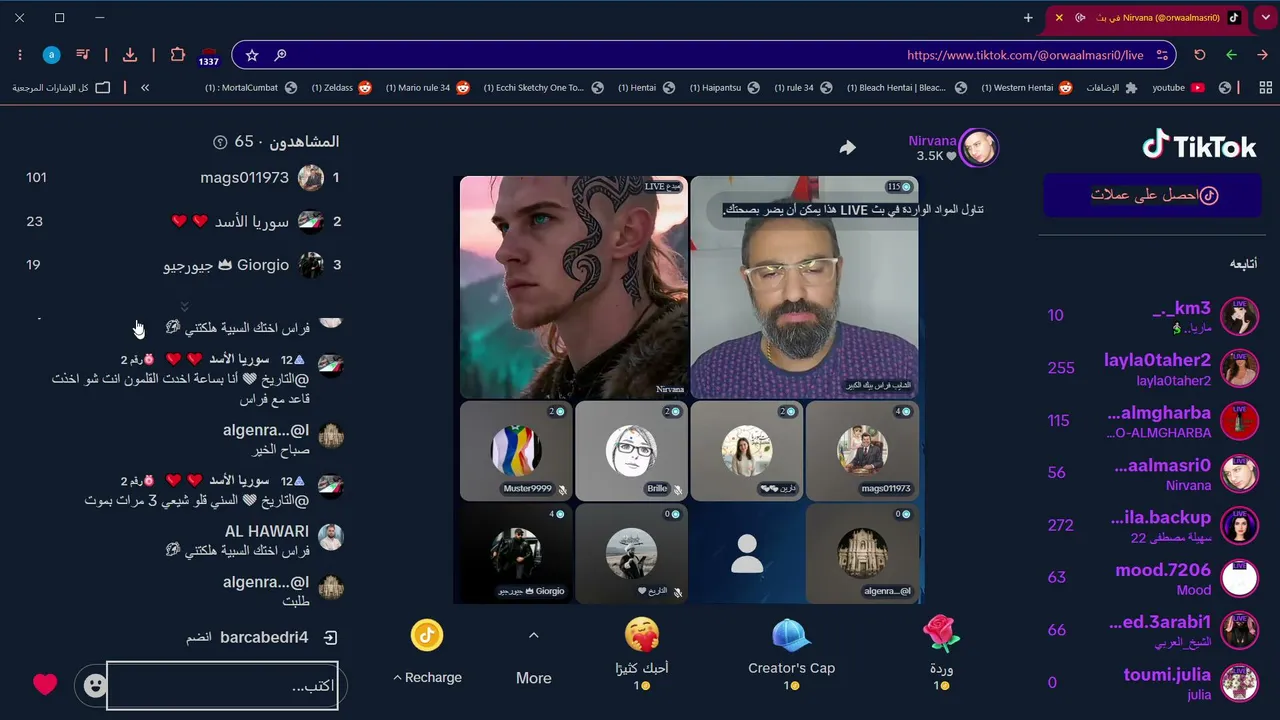Open the zoom magnifier icon in address bar
This screenshot has width=1280, height=720.
coord(280,55)
